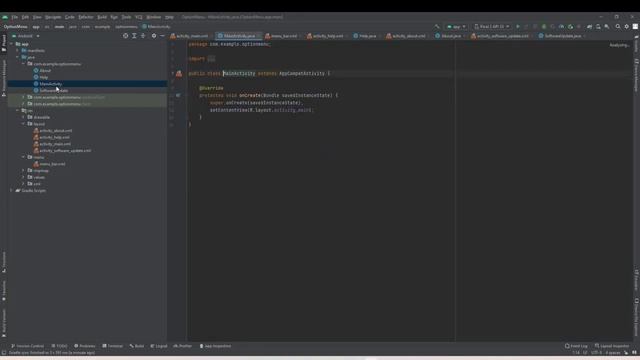Open the Logcat tool window button
Viewport: 640px width, 360px height.
[x=159, y=346]
